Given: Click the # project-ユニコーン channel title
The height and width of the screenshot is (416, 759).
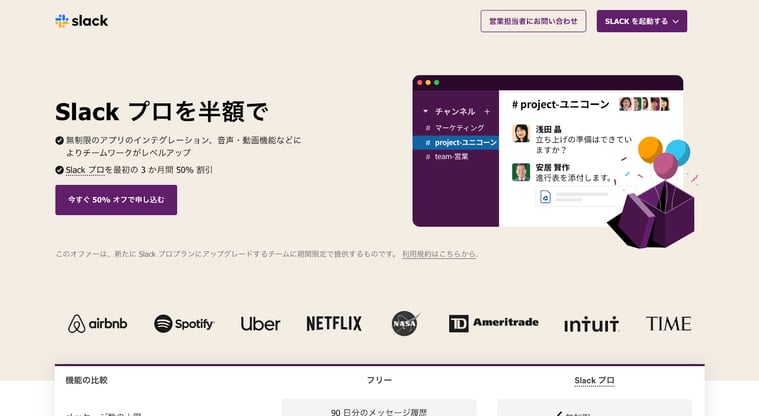Looking at the screenshot, I should click(561, 105).
